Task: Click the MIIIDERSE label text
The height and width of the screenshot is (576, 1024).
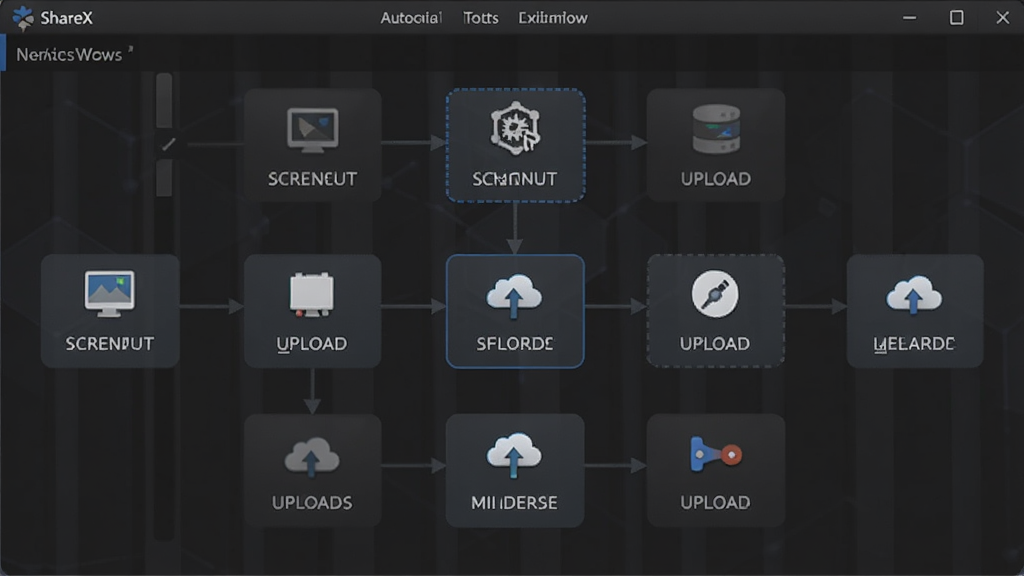Action: coord(514,503)
